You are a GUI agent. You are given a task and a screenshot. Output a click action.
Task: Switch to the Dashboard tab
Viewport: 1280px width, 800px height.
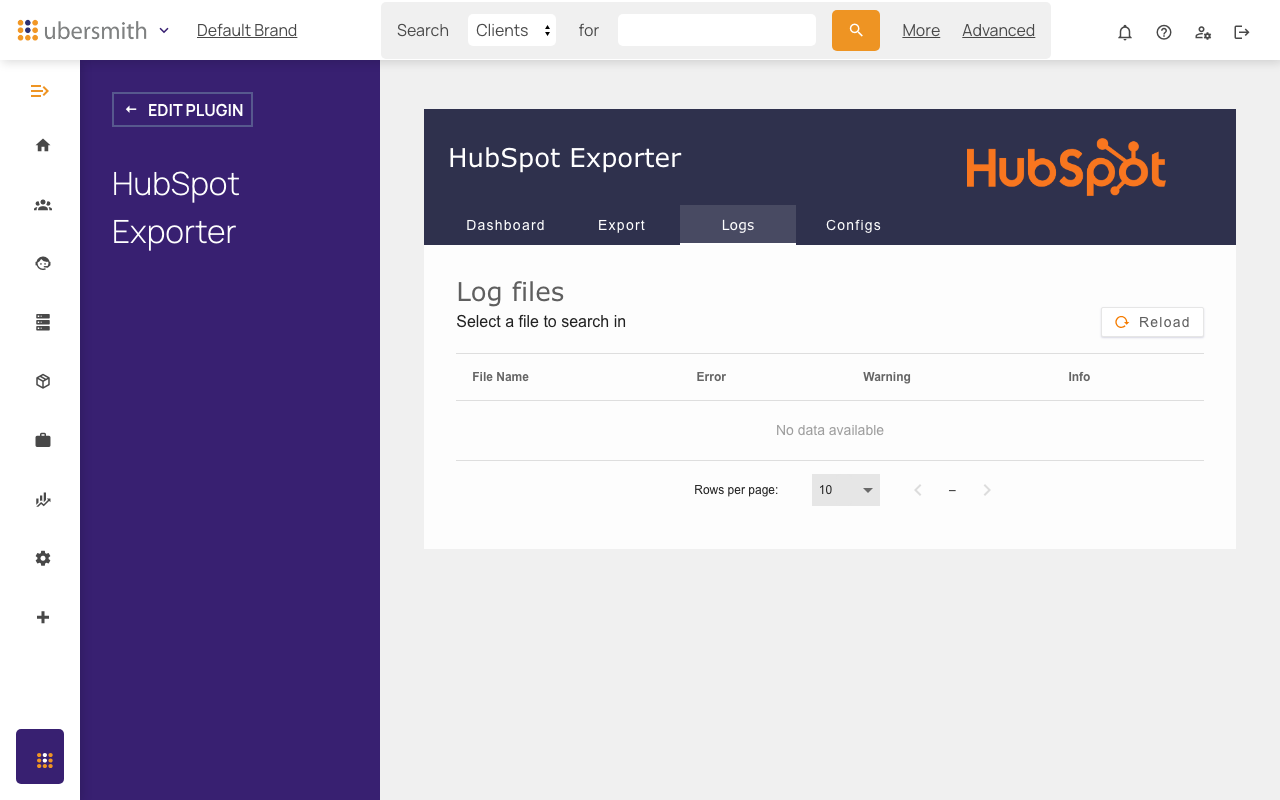pos(506,225)
